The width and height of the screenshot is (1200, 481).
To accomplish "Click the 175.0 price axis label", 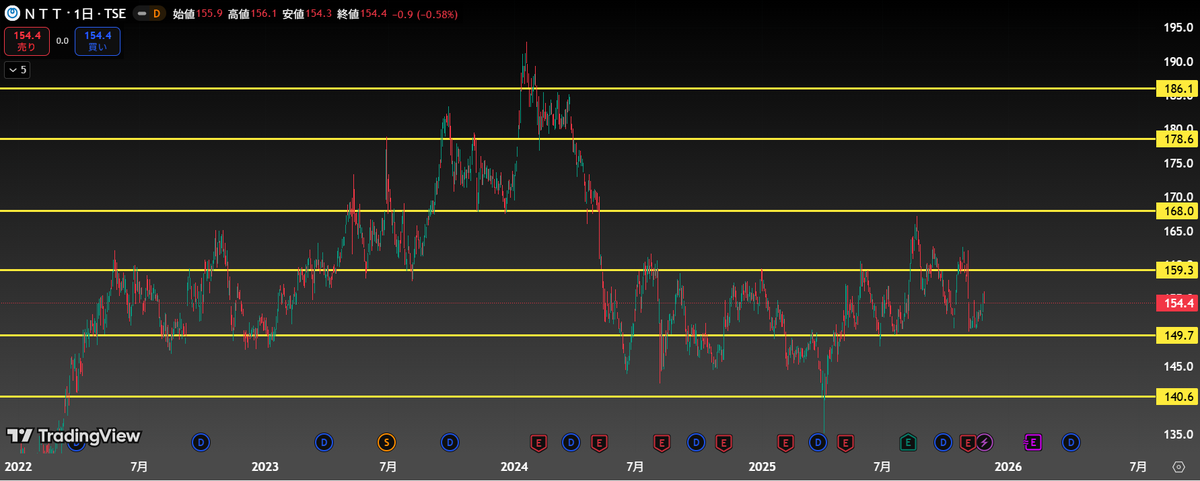I will 1178,164.
